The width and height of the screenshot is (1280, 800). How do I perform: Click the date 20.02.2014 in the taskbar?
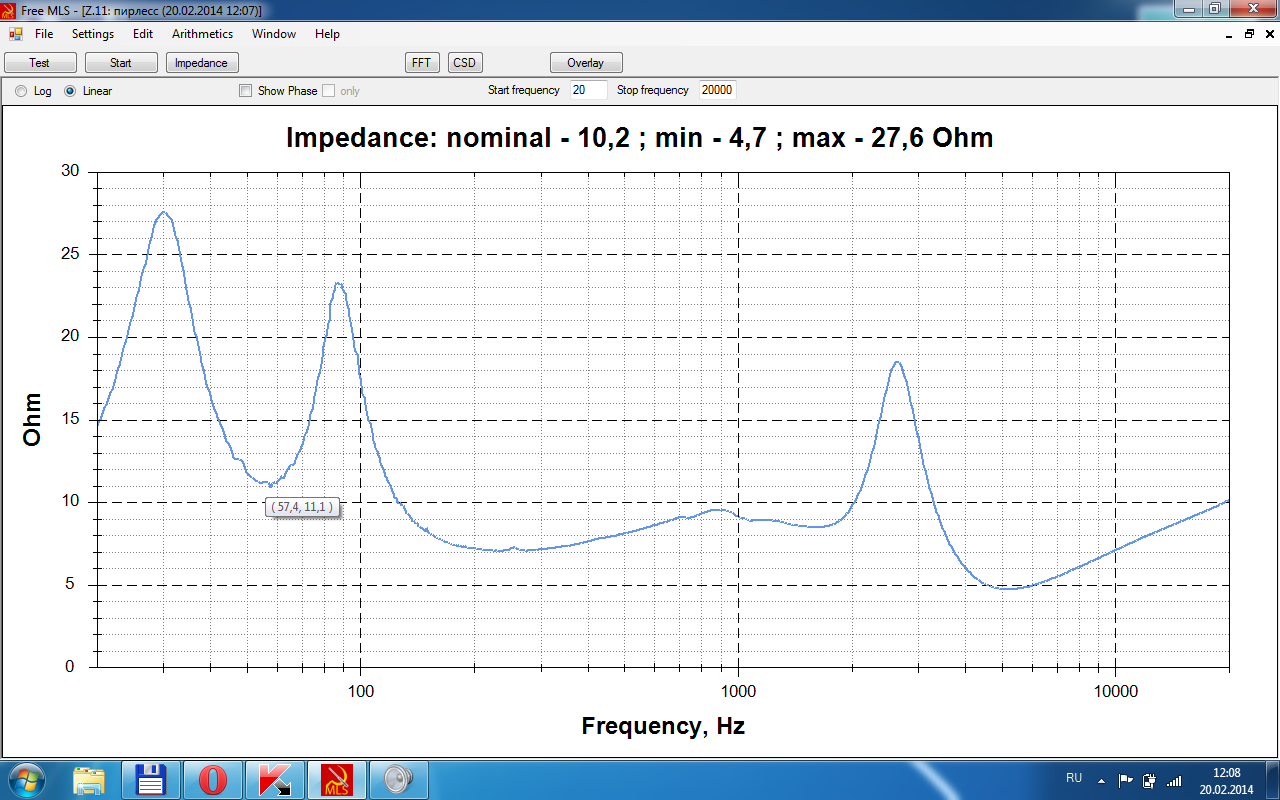pos(1225,789)
